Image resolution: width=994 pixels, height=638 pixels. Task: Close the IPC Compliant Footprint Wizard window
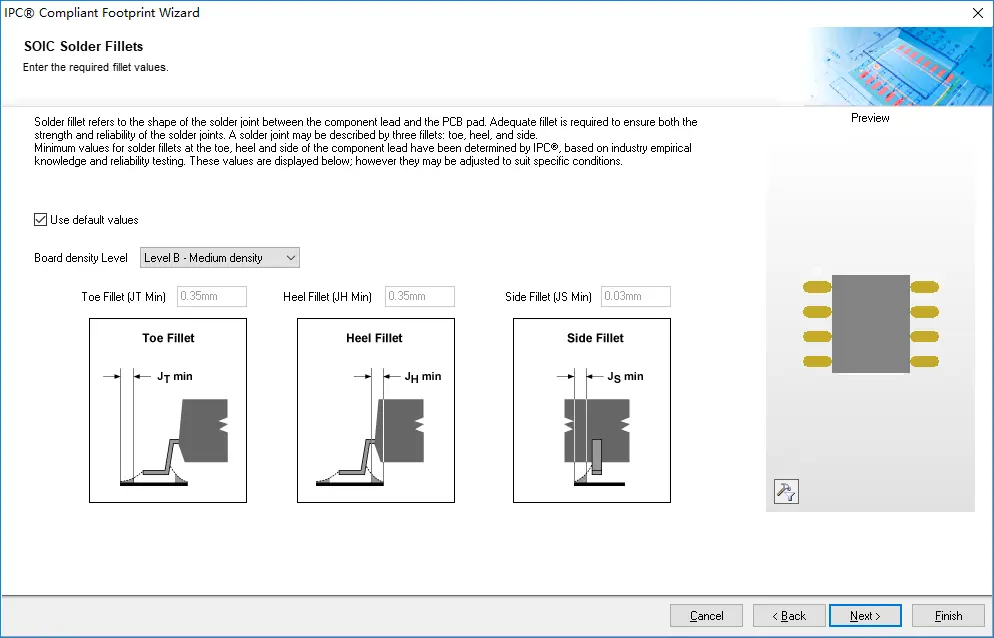tap(976, 13)
